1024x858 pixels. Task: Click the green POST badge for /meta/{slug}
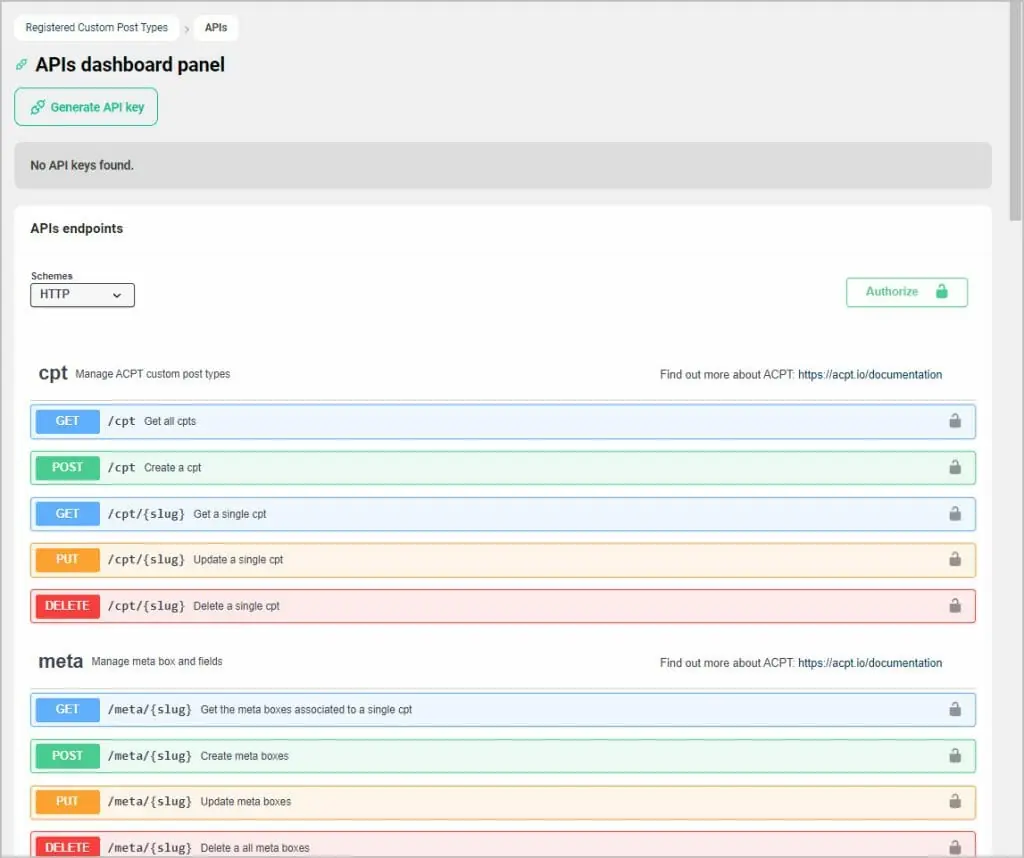68,755
